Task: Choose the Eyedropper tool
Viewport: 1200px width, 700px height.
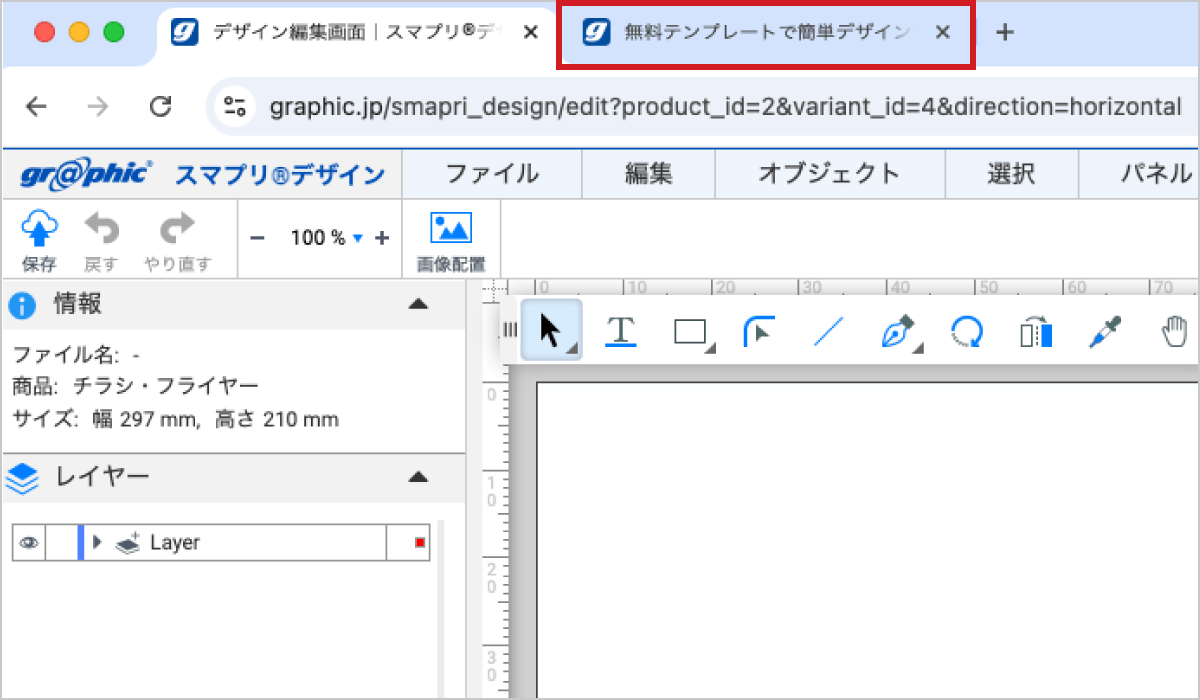Action: coord(1106,331)
